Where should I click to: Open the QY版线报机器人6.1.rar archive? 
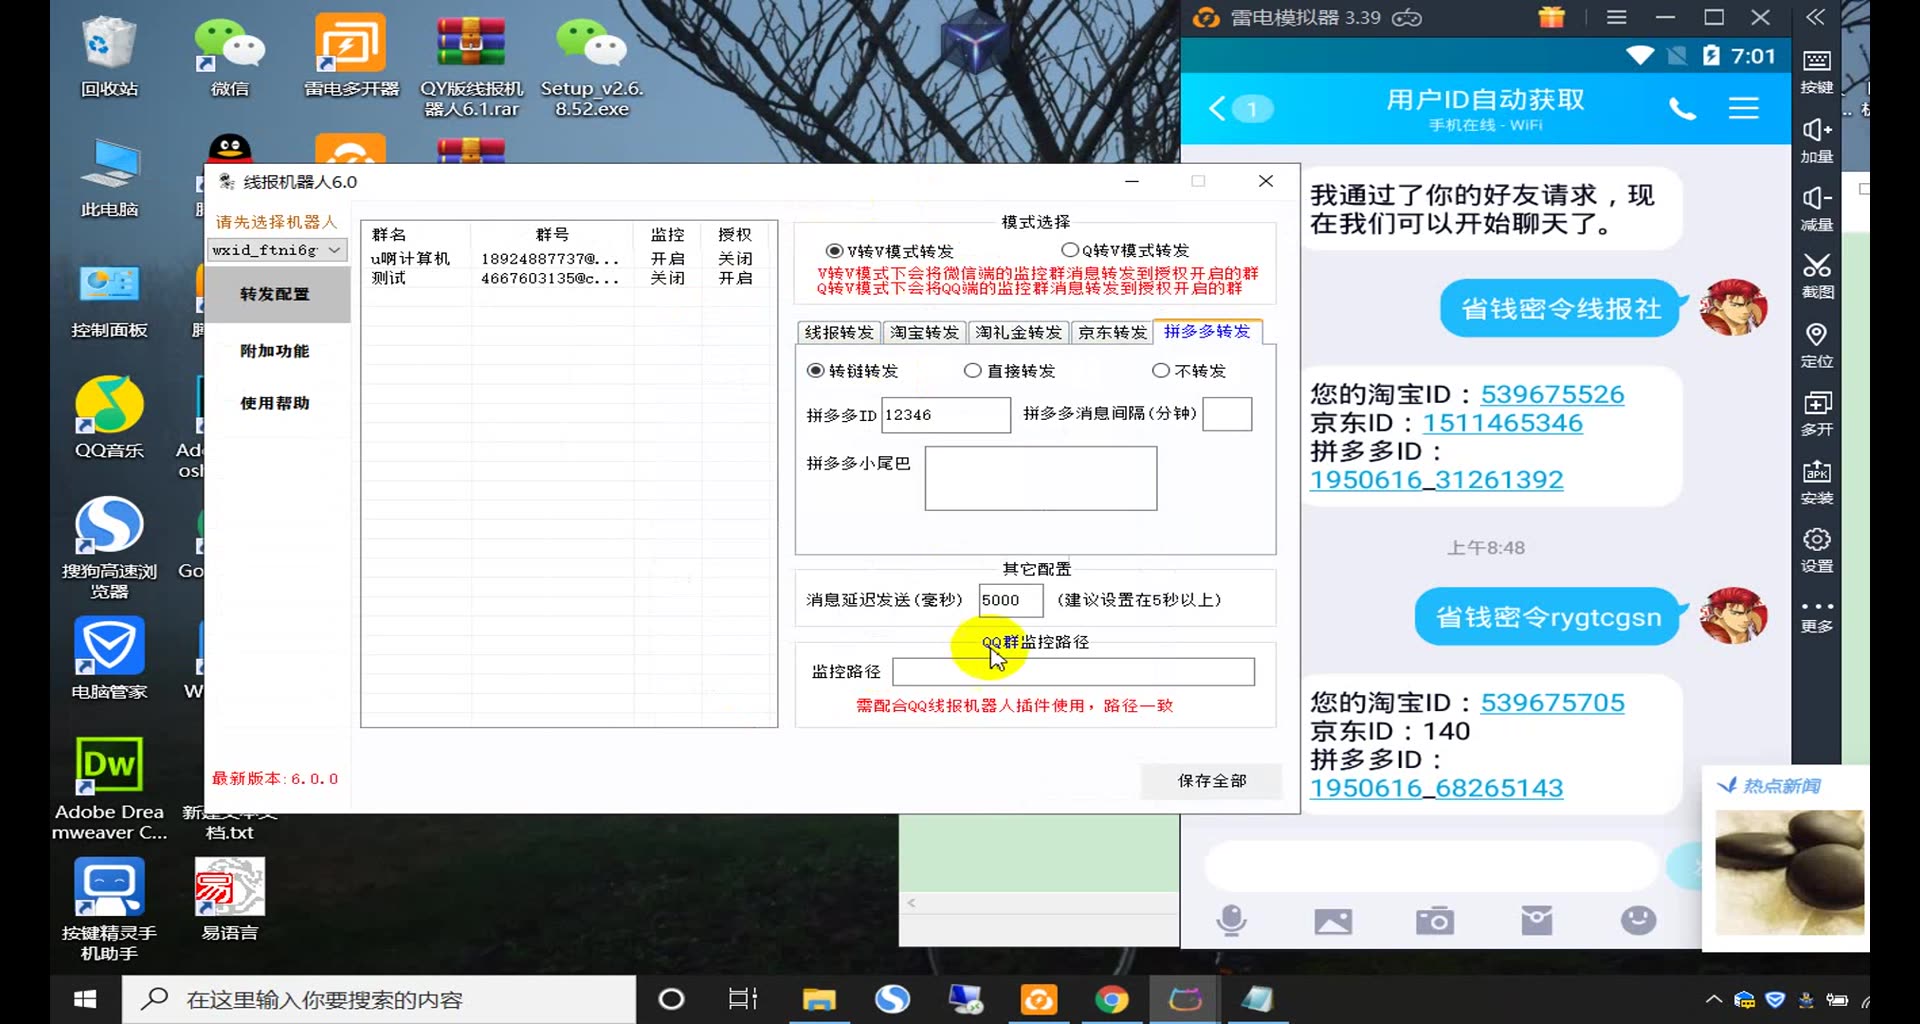pos(471,66)
